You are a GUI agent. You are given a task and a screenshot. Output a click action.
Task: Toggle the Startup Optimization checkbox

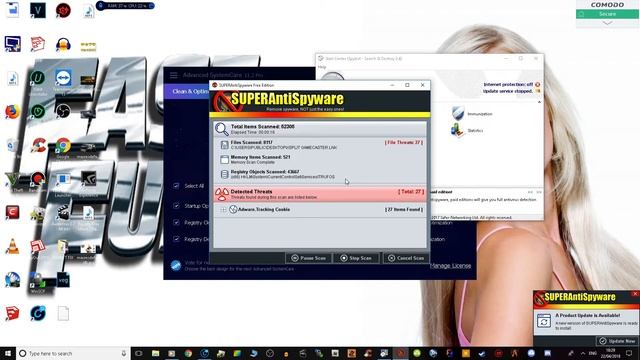tap(176, 206)
